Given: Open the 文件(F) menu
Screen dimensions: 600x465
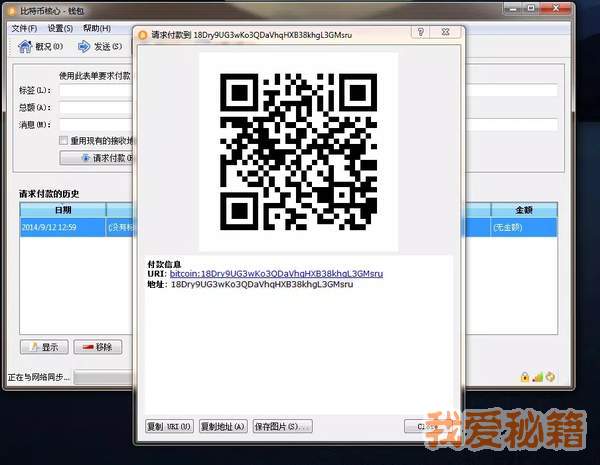Looking at the screenshot, I should click(24, 28).
